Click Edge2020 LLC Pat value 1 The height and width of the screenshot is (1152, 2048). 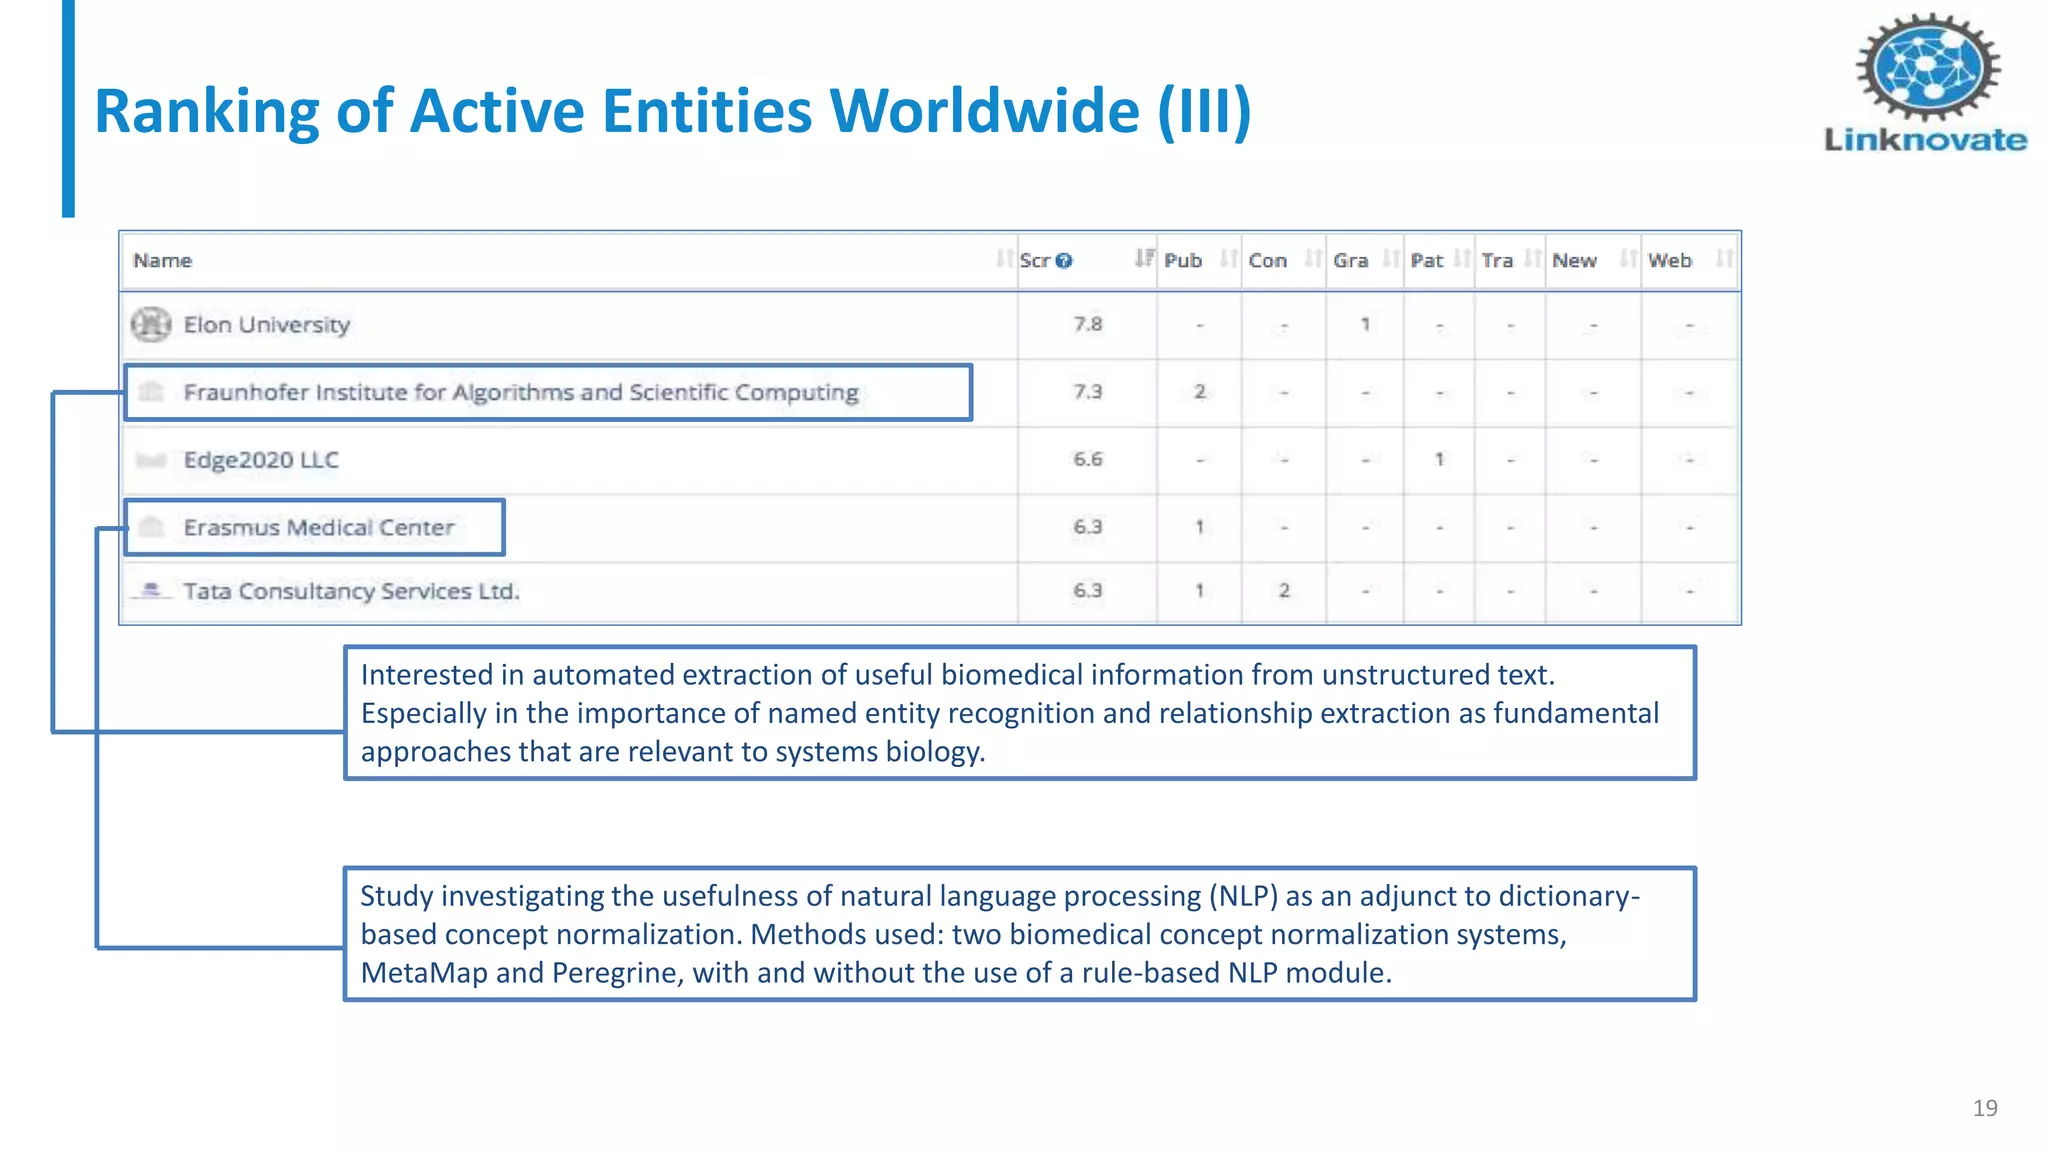click(x=1439, y=459)
